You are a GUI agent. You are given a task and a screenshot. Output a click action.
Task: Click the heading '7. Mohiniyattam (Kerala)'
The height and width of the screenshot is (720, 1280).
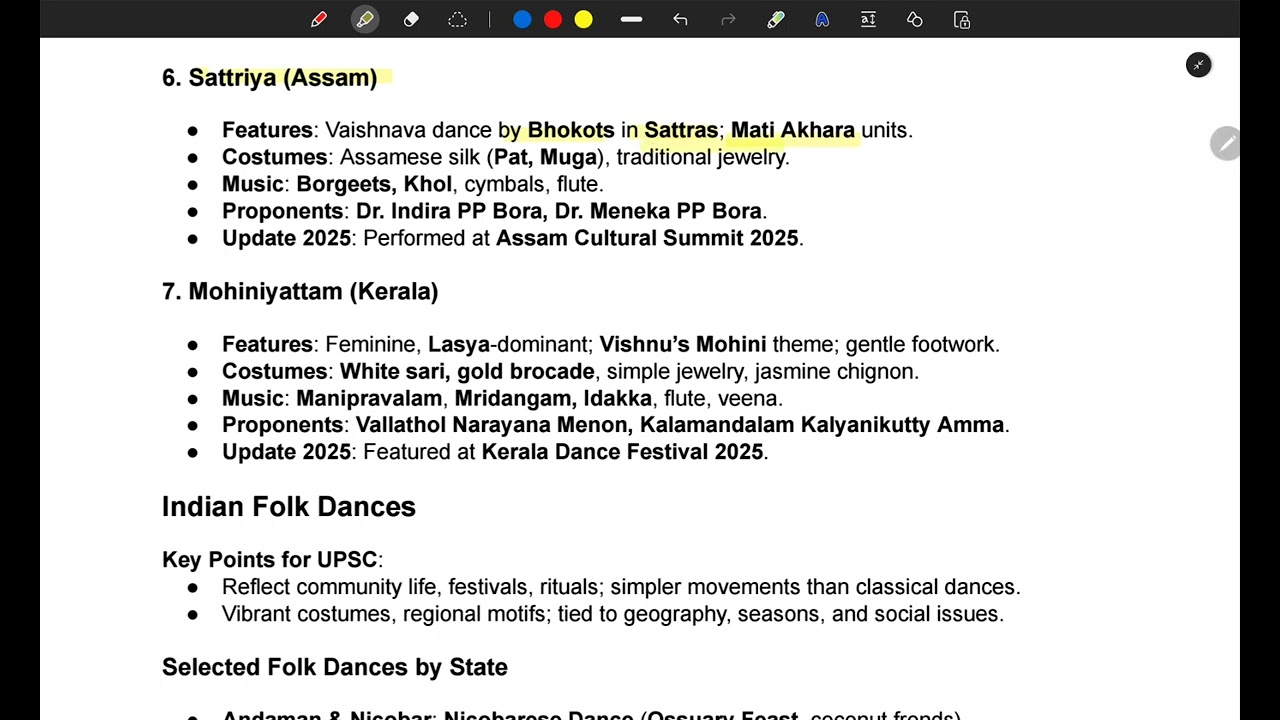coord(300,292)
